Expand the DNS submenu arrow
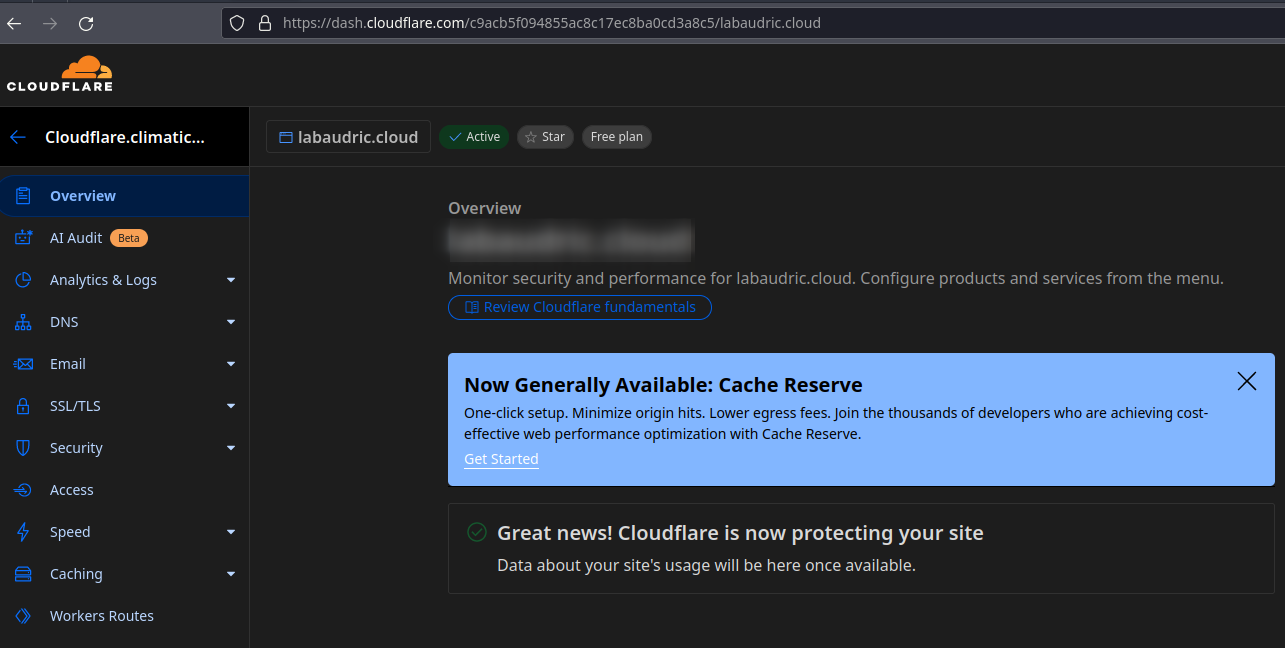This screenshot has height=648, width=1285. tap(231, 322)
